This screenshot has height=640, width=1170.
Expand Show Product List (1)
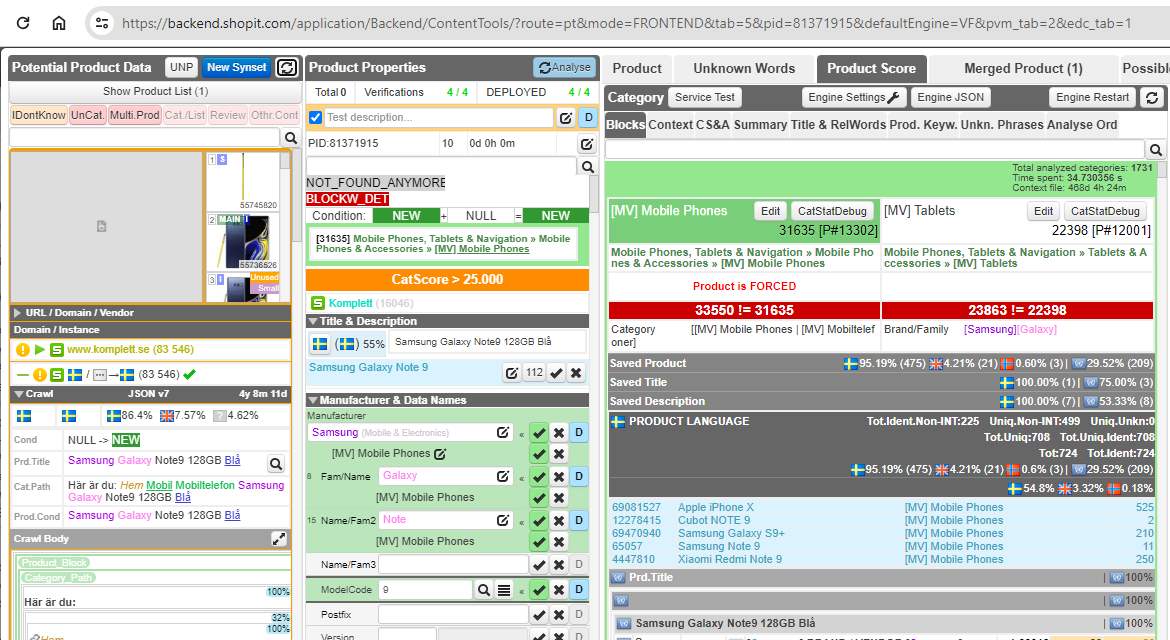click(155, 91)
